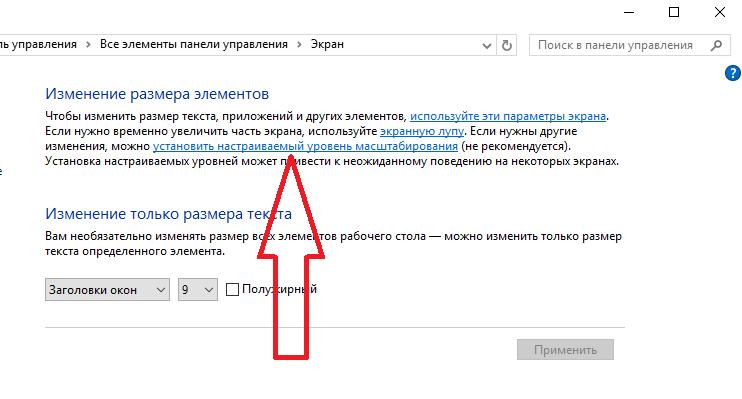The height and width of the screenshot is (399, 742).
Task: Click the 'Применить' apply button
Action: (565, 349)
